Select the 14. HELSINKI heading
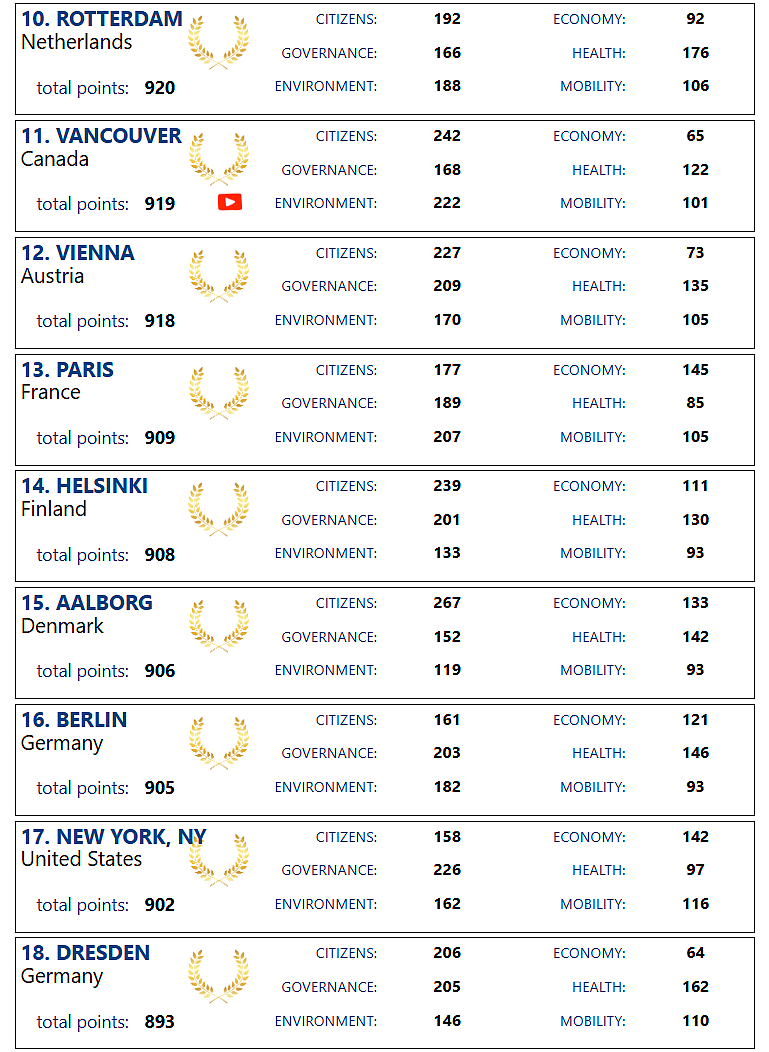Image resolution: width=769 pixels, height=1052 pixels. 85,486
